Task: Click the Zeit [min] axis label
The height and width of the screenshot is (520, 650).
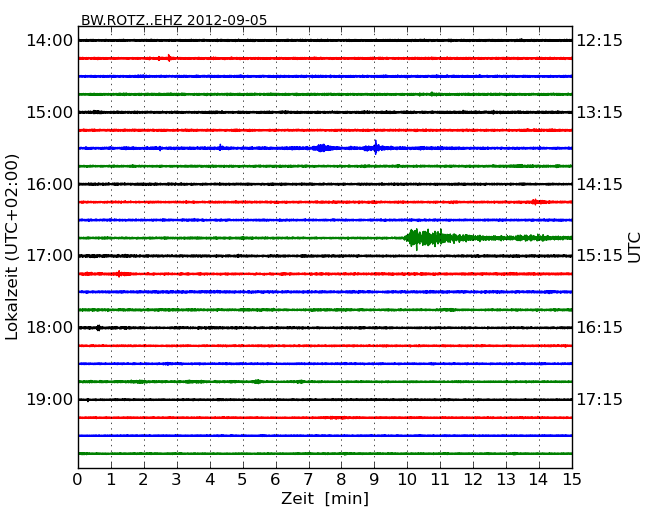Action: [325, 498]
